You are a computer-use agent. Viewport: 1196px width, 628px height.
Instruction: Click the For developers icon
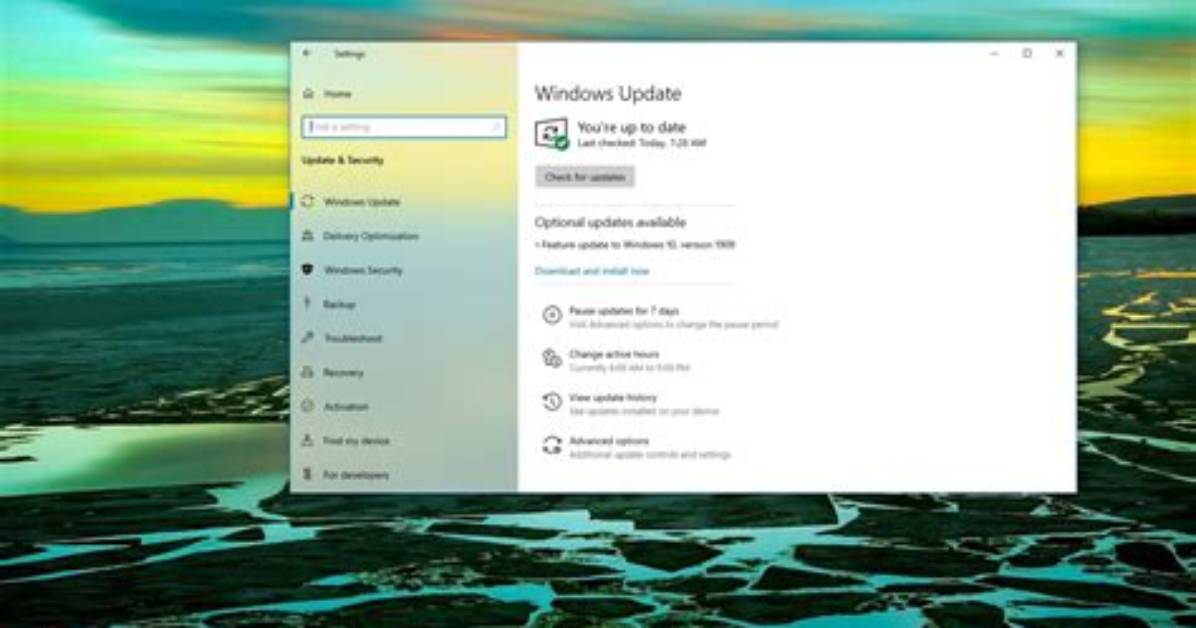coord(307,474)
